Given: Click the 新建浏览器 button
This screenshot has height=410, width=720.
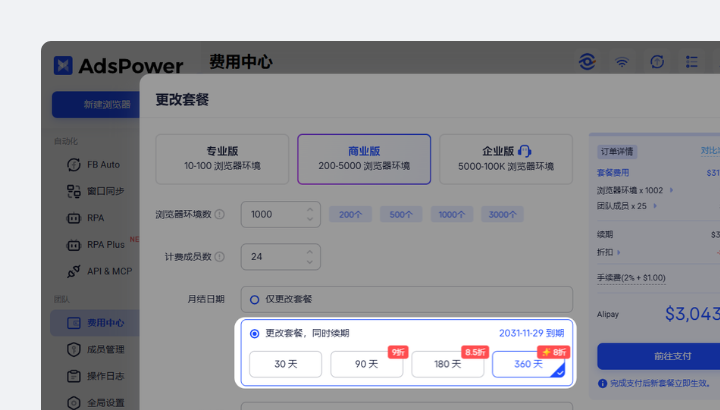Looking at the screenshot, I should click(96, 104).
